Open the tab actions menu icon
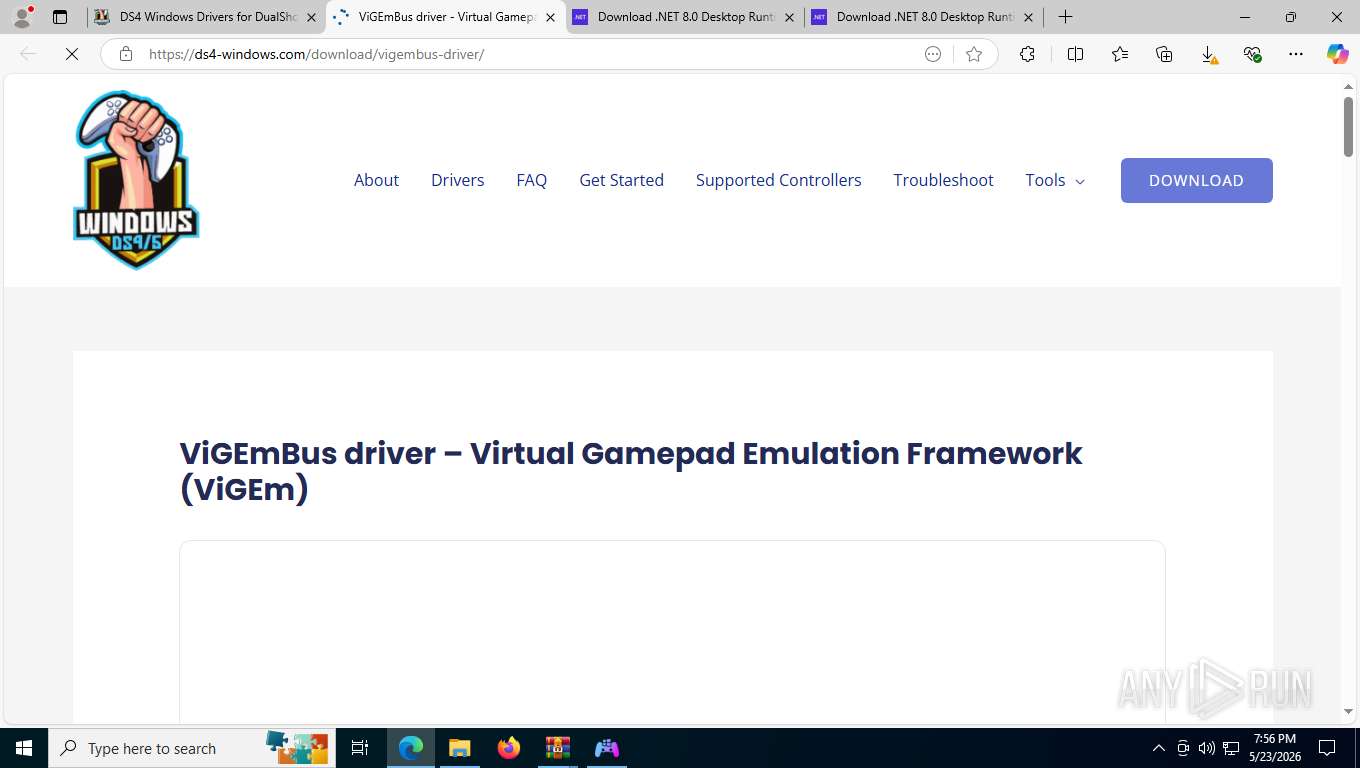Viewport: 1360px width, 768px height. [x=60, y=17]
